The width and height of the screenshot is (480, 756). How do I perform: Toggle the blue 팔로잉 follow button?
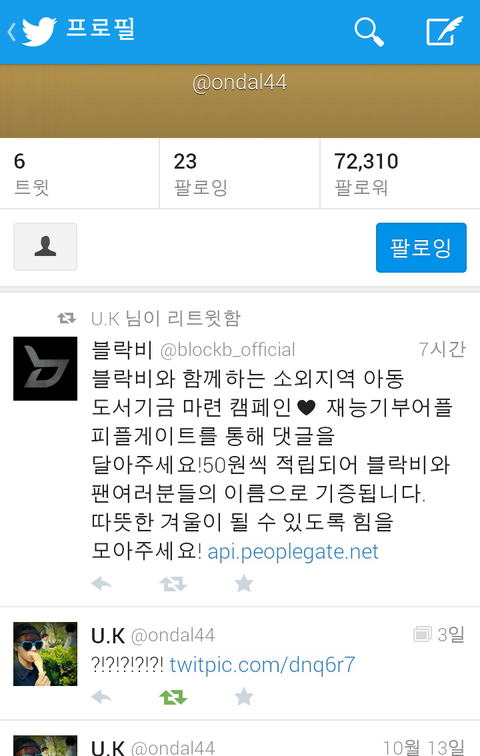421,247
